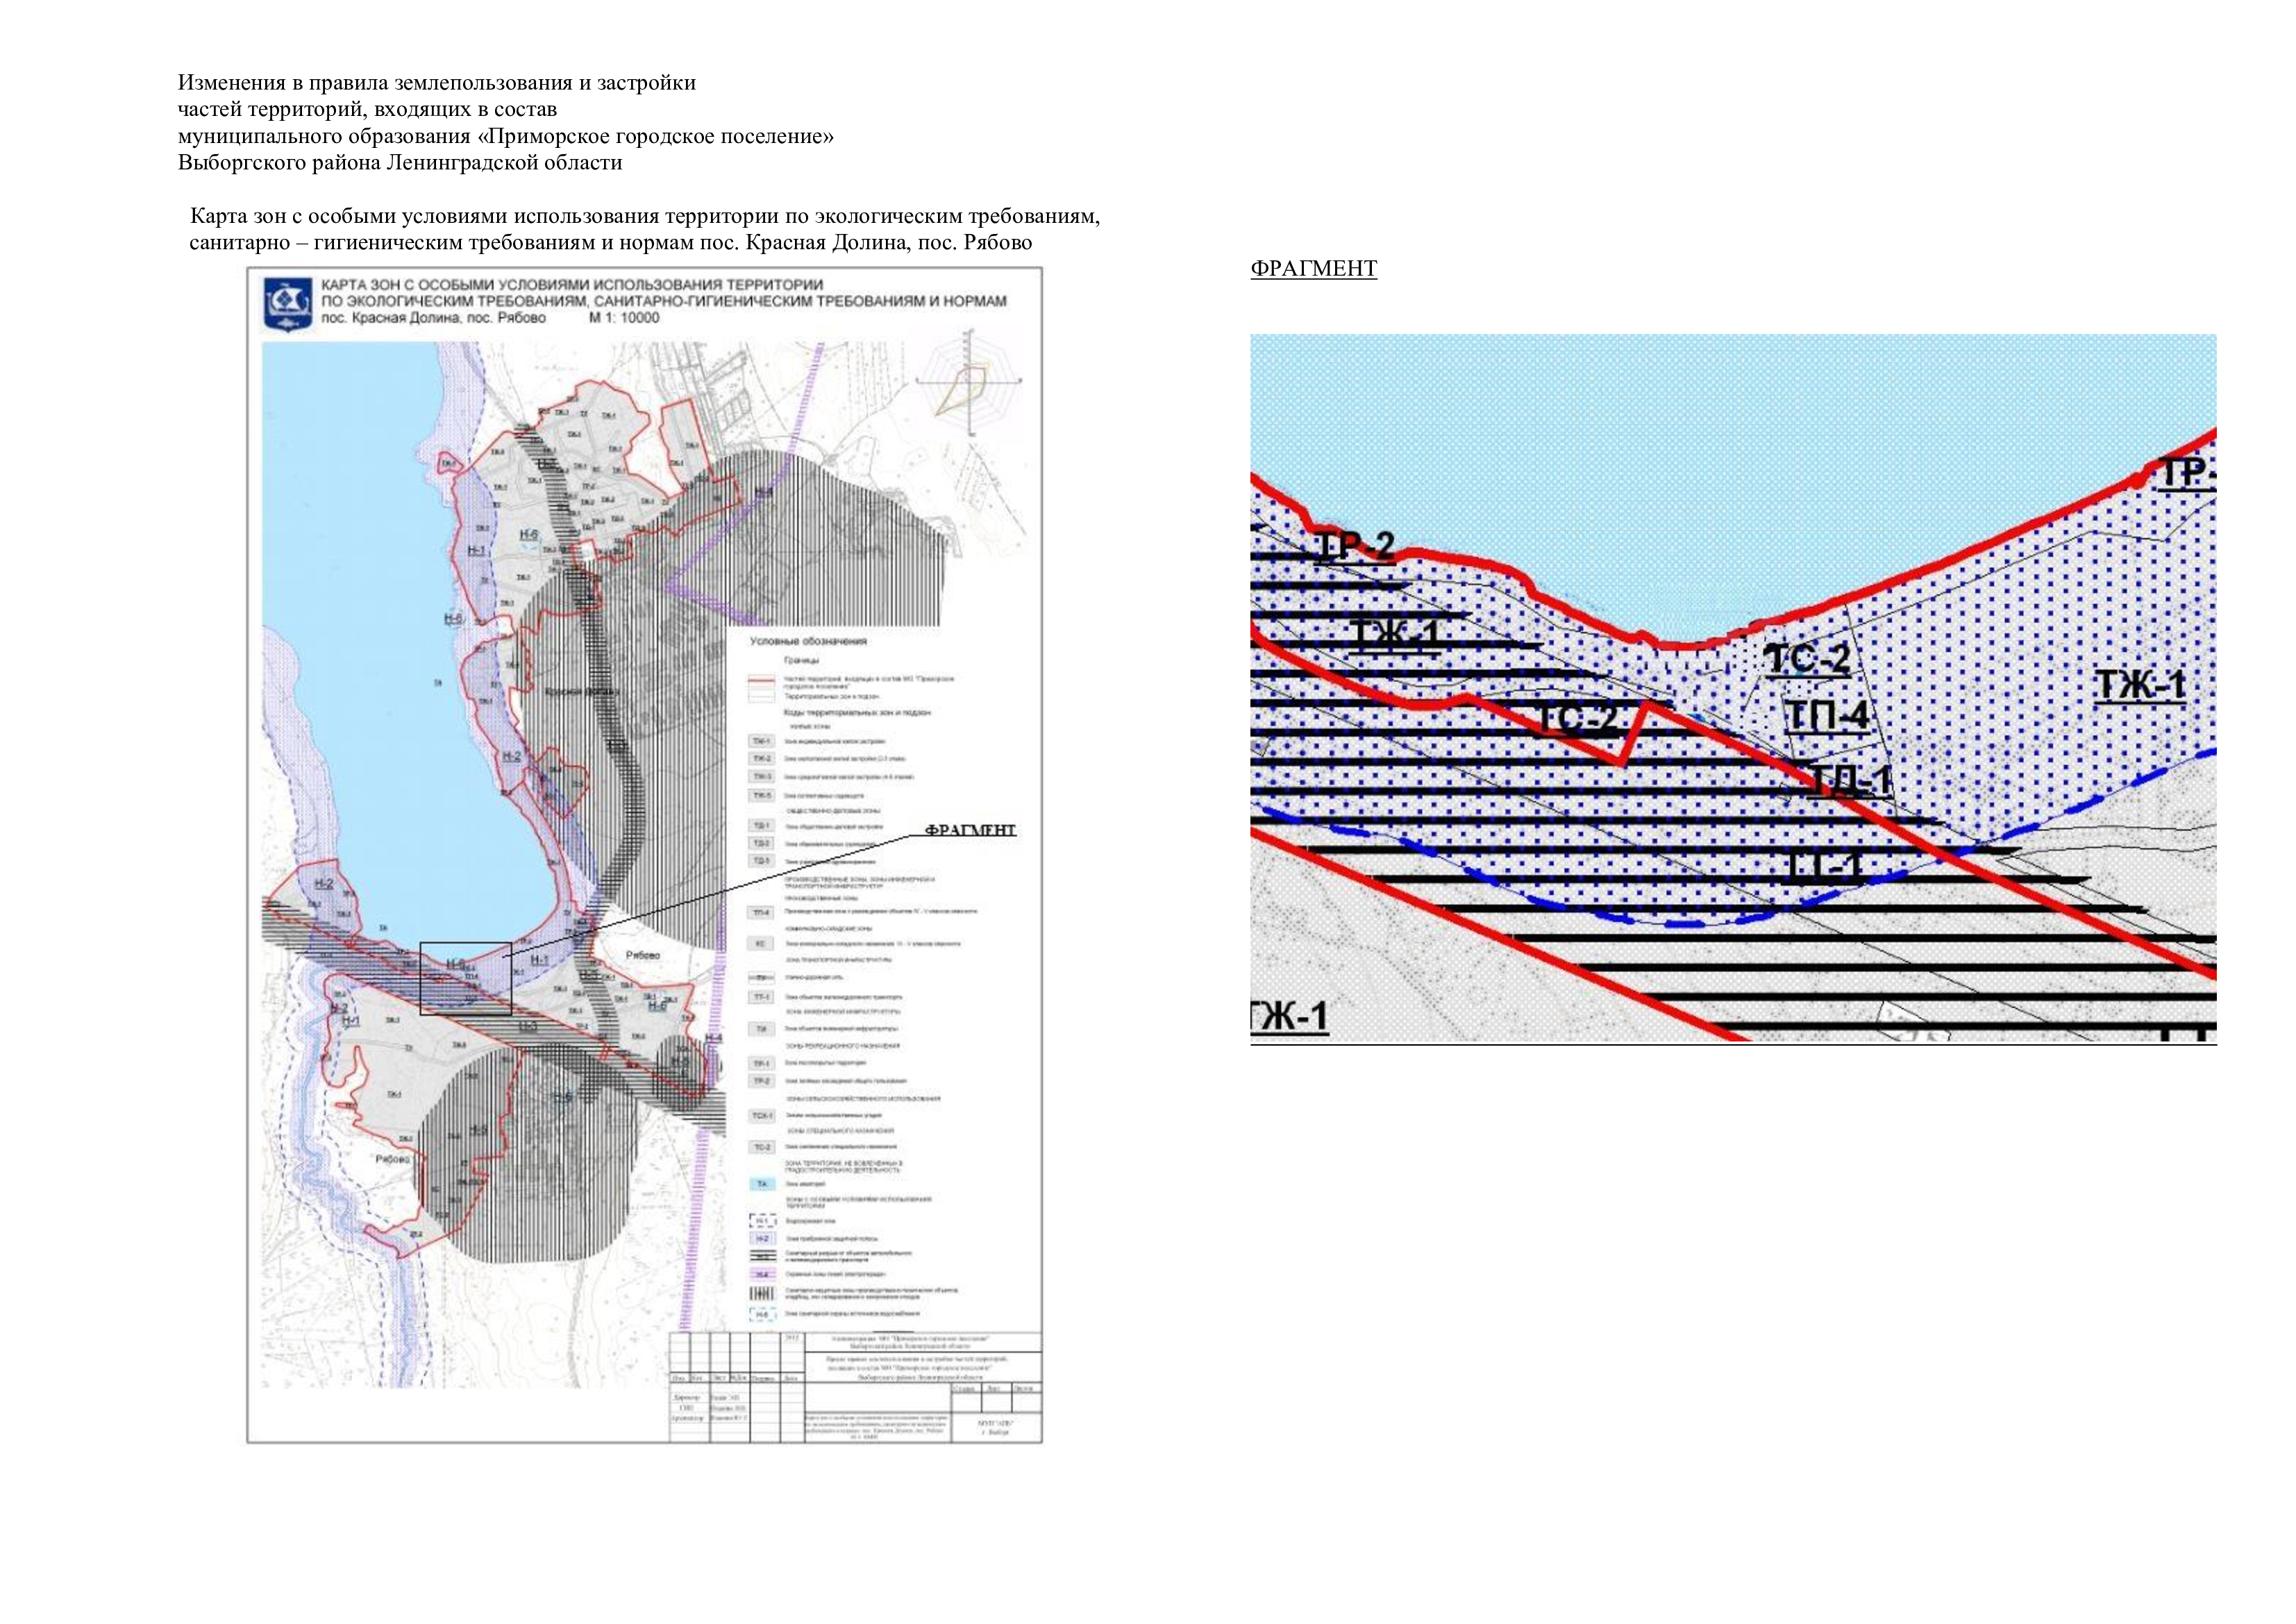Image resolution: width=2296 pixels, height=1624 pixels.
Task: Click 'Рябово' label near map east side
Action: 643,955
